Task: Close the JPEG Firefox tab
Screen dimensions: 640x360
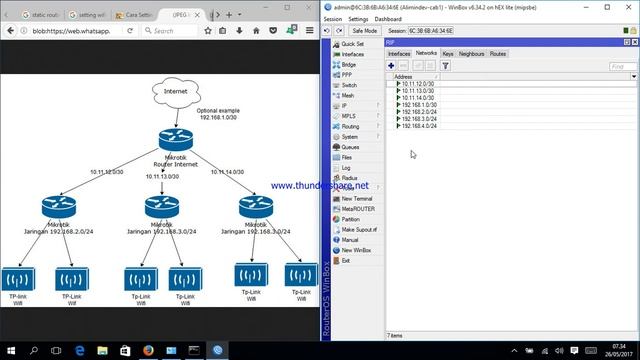Action: [197, 15]
